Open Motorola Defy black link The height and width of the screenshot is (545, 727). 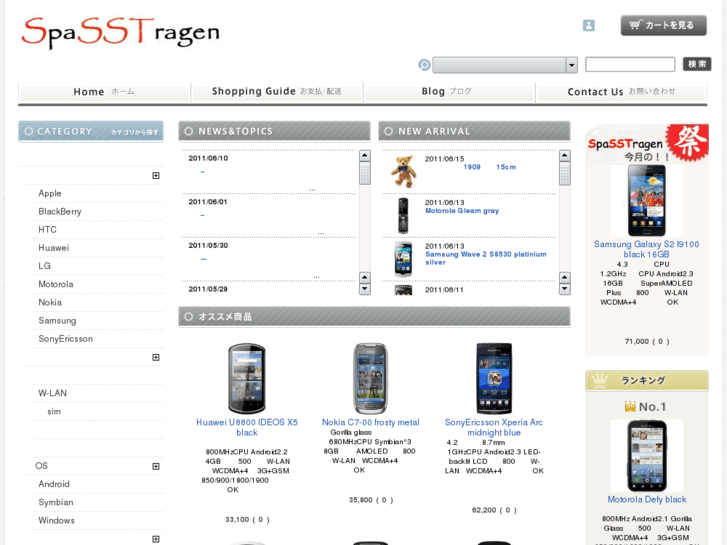(x=646, y=500)
